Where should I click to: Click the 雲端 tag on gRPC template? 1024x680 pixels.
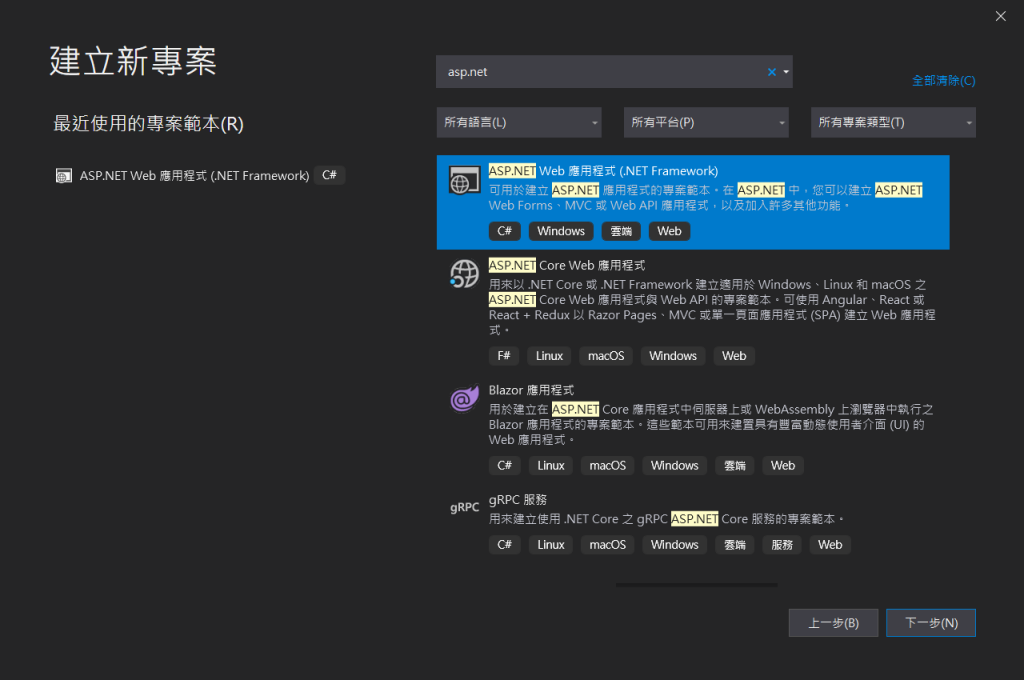click(735, 545)
